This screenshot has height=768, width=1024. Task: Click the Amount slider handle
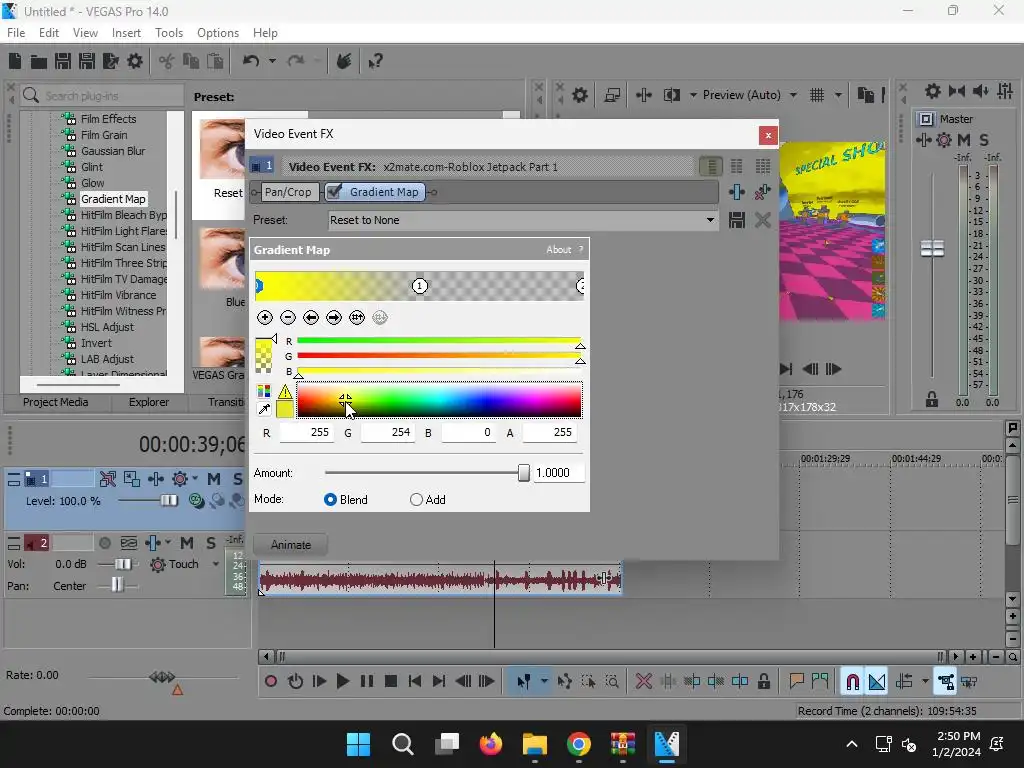[524, 473]
